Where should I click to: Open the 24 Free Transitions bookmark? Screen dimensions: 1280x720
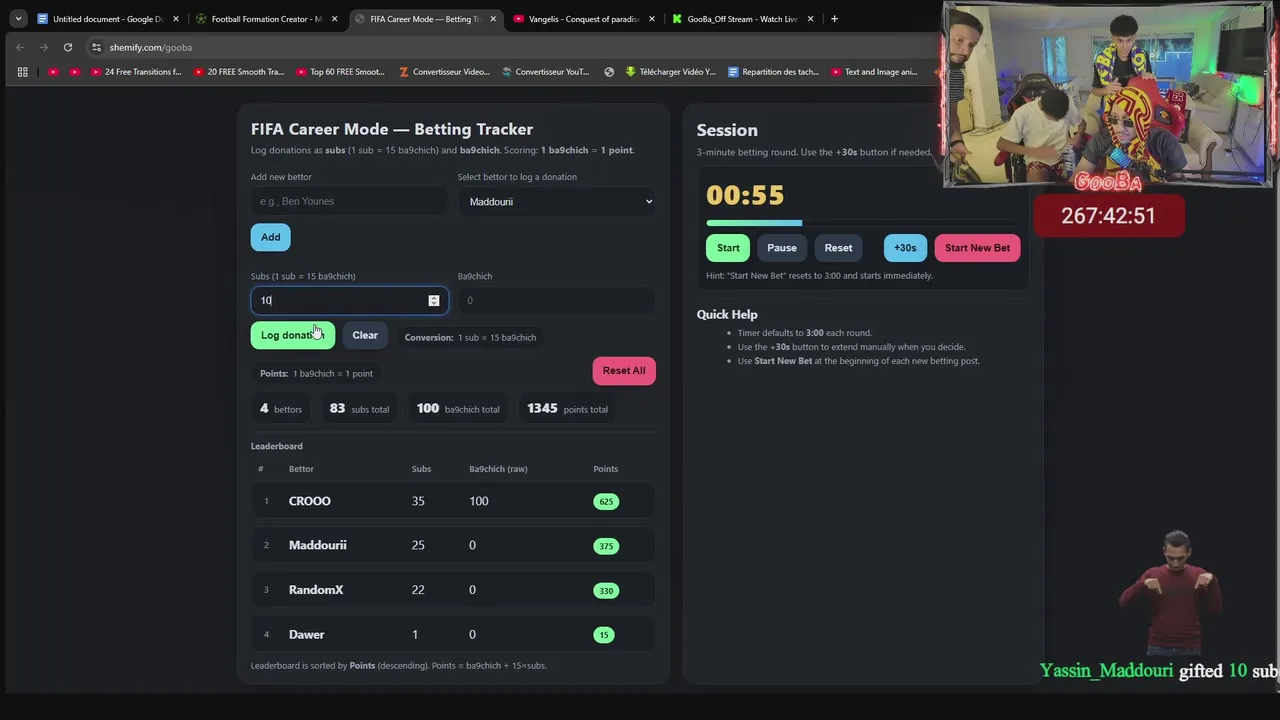136,72
